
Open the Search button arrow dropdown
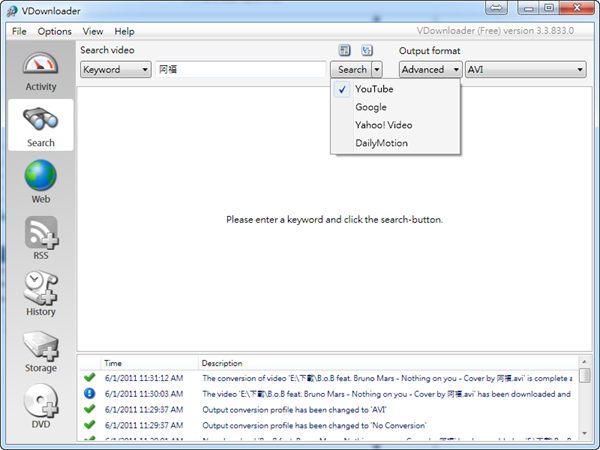pyautogui.click(x=377, y=70)
